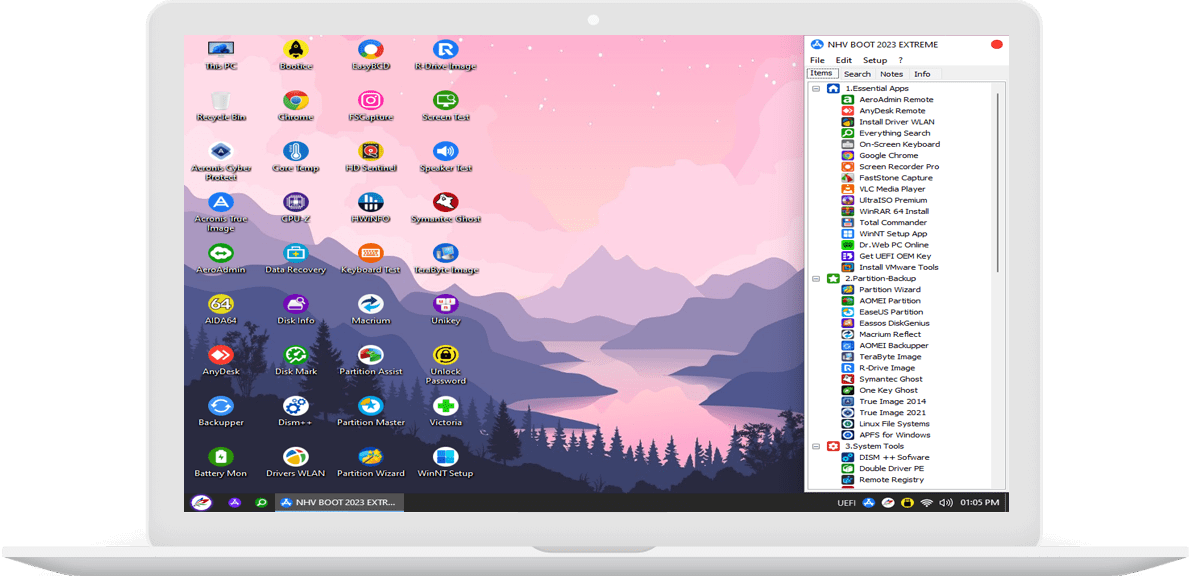This screenshot has height=576, width=1191.
Task: Open Acronis True Image desktop shortcut
Action: [x=221, y=212]
